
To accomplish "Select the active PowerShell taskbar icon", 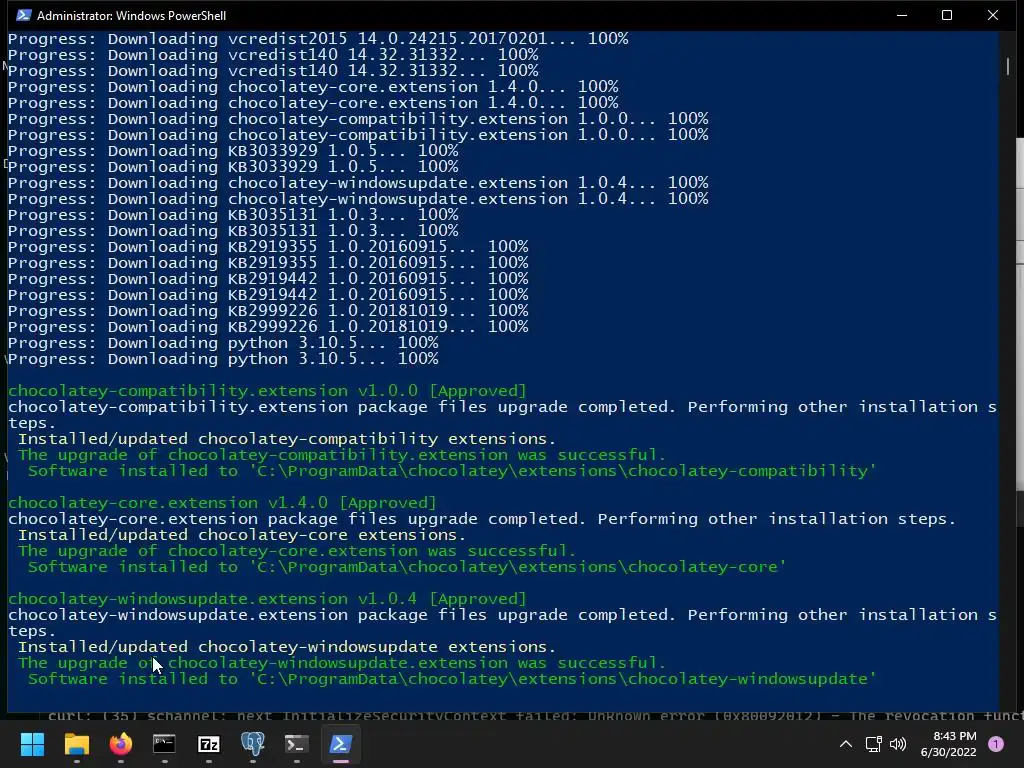I will [341, 744].
